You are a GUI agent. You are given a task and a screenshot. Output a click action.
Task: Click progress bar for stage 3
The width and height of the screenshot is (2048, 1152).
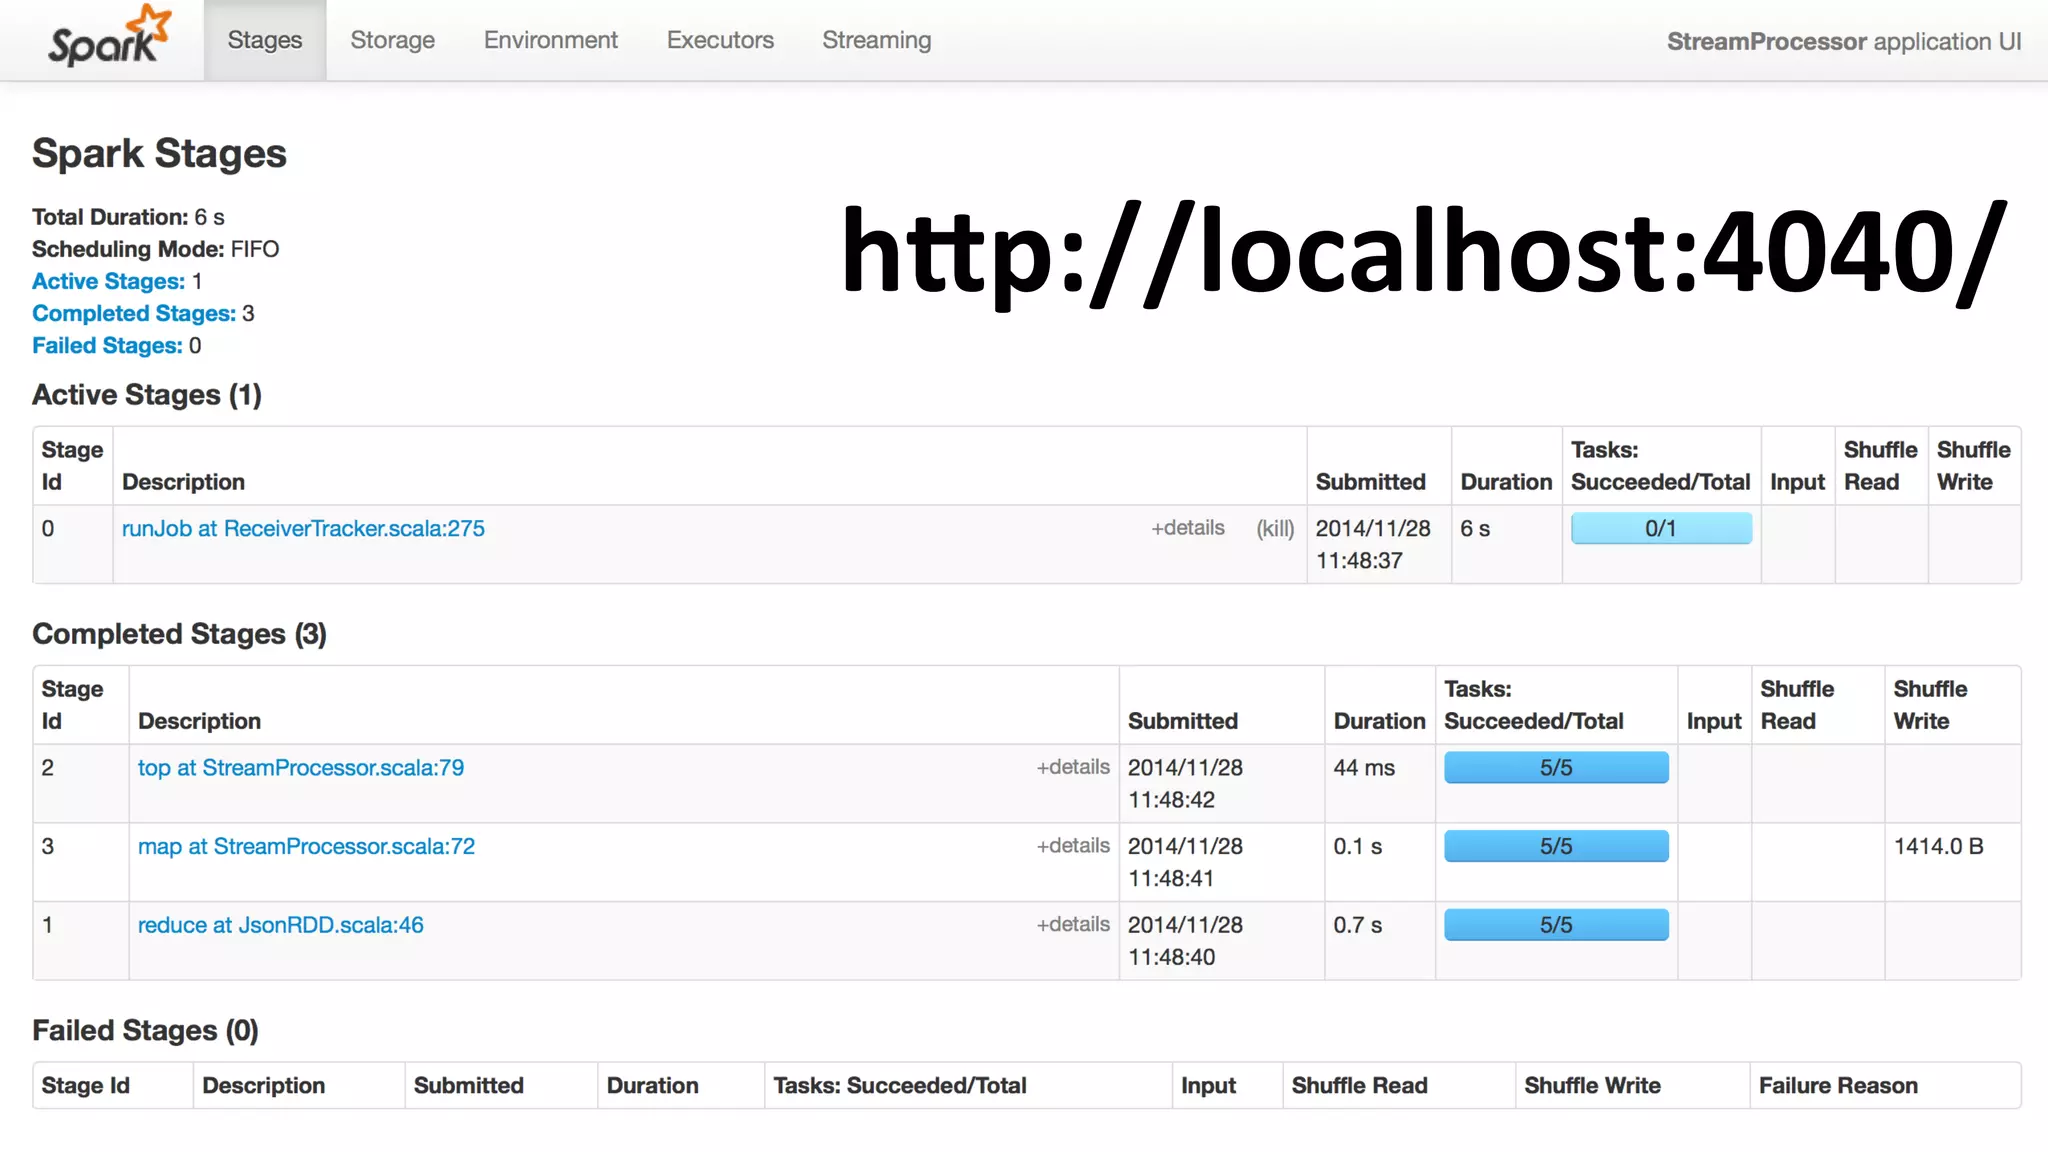1556,846
